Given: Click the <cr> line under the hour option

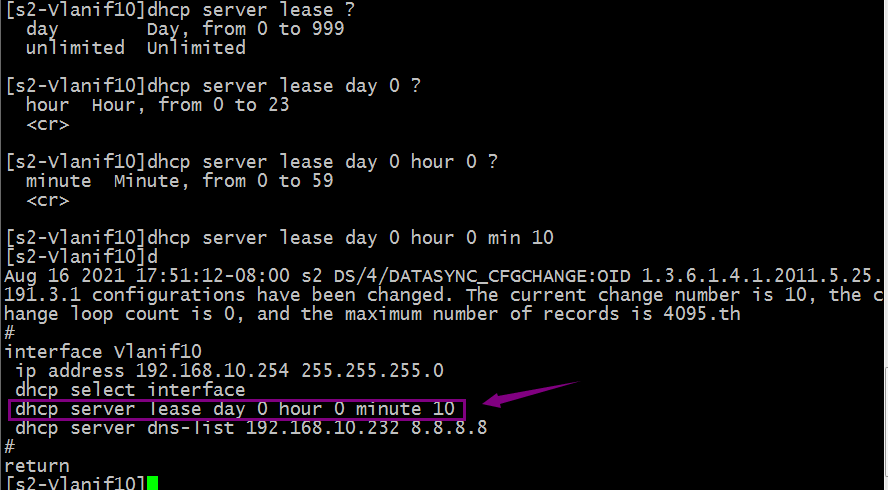Looking at the screenshot, I should point(48,124).
